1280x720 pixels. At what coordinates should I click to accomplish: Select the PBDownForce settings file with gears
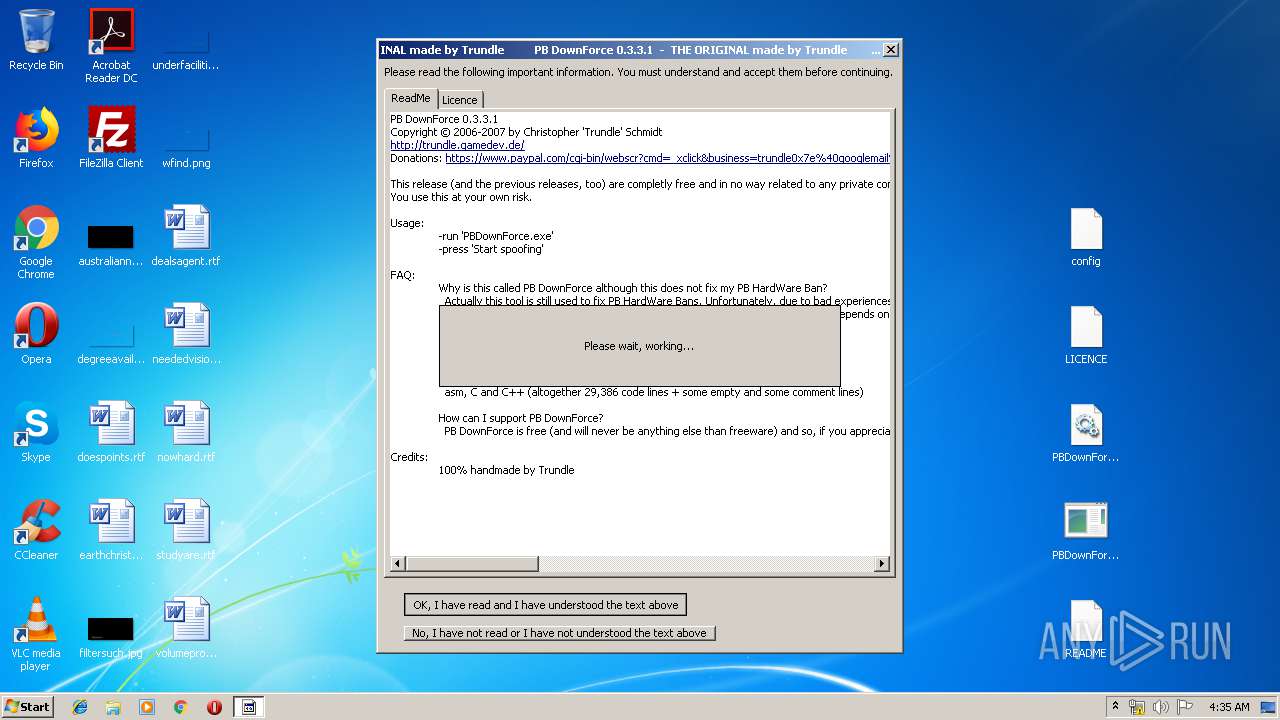click(1086, 432)
